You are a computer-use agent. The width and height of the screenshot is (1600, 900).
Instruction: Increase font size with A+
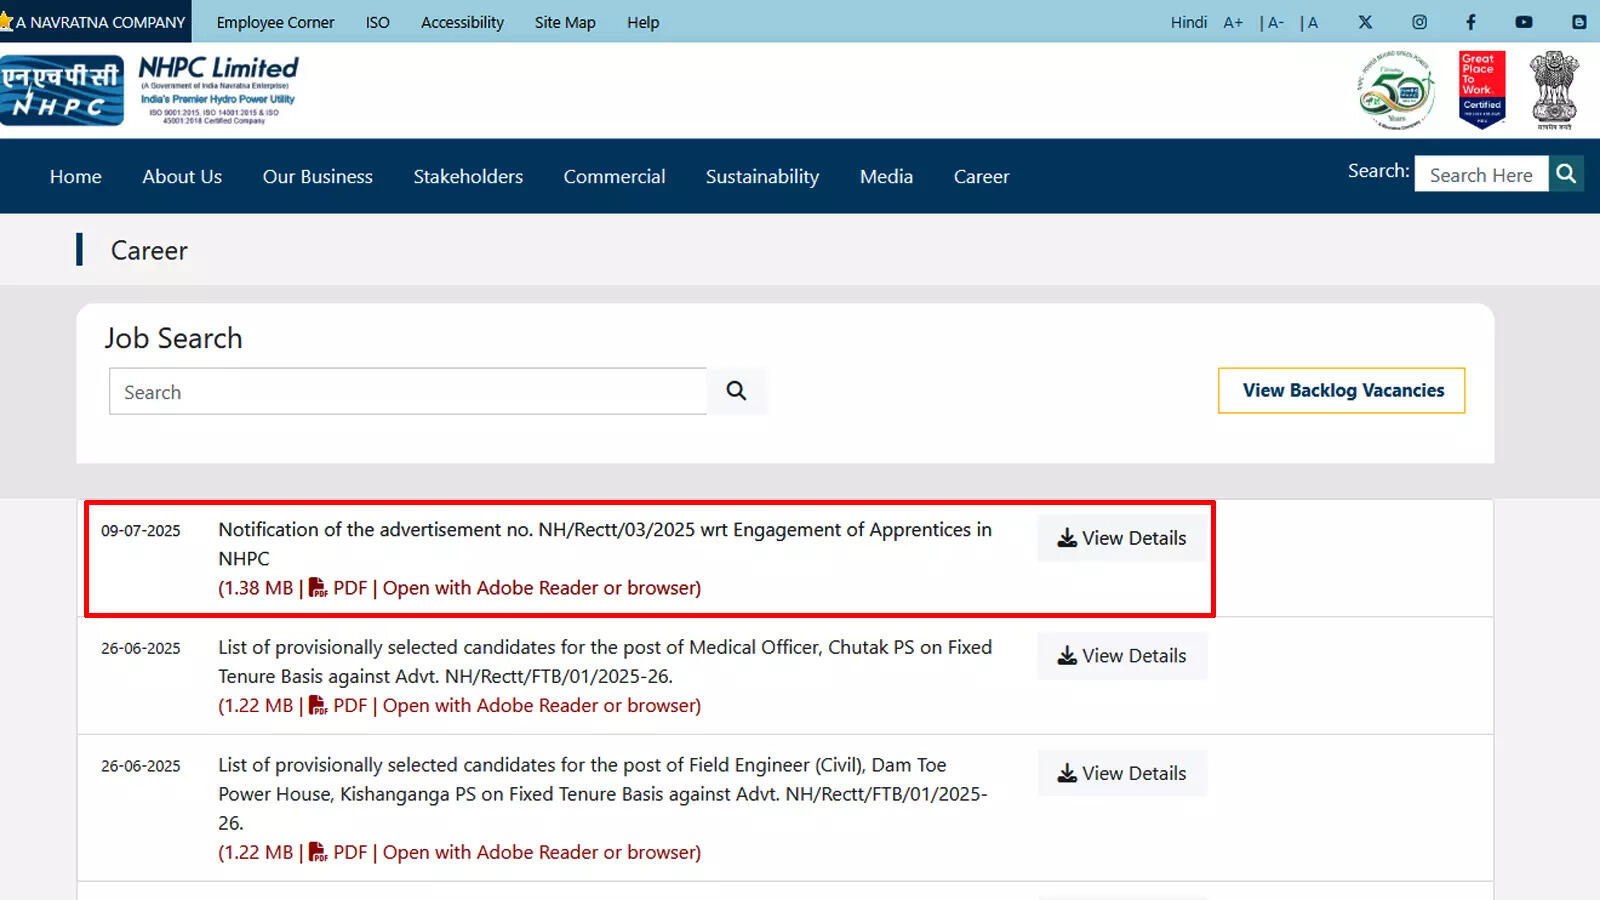tap(1233, 22)
